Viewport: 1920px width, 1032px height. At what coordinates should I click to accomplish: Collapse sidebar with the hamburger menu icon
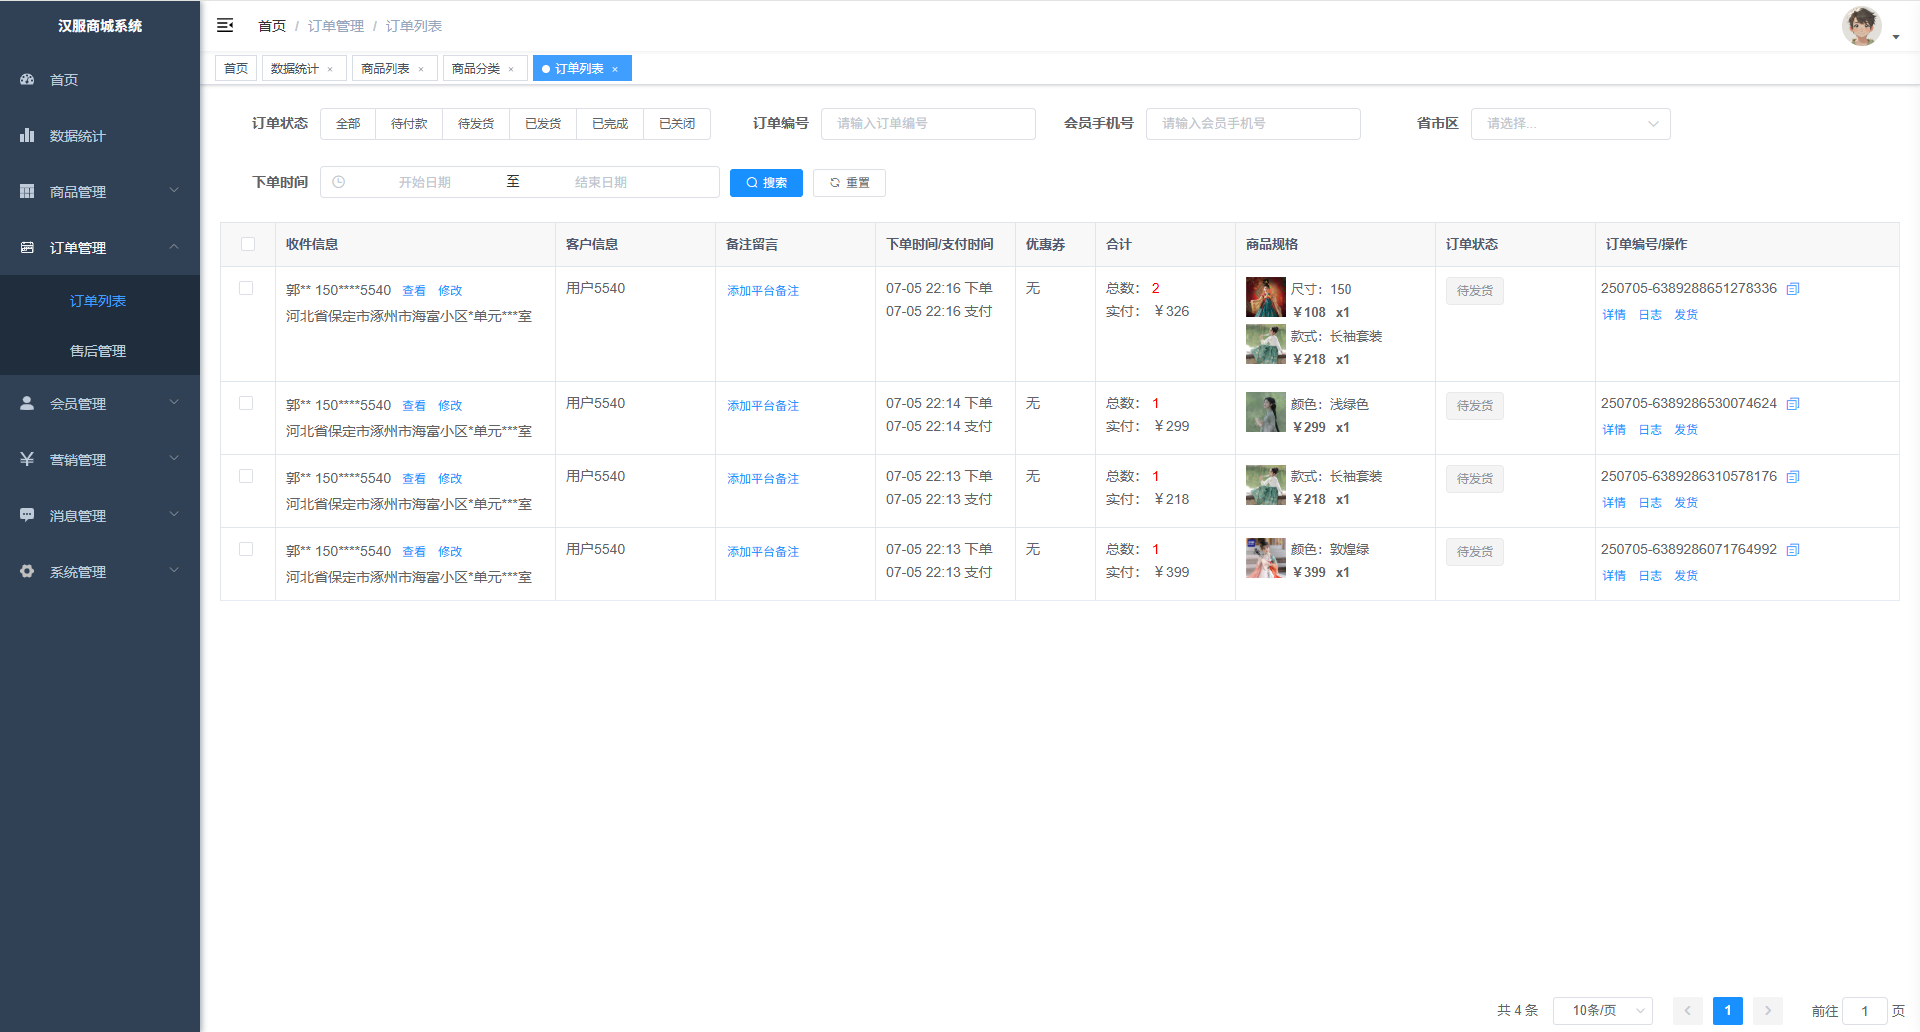pos(225,25)
